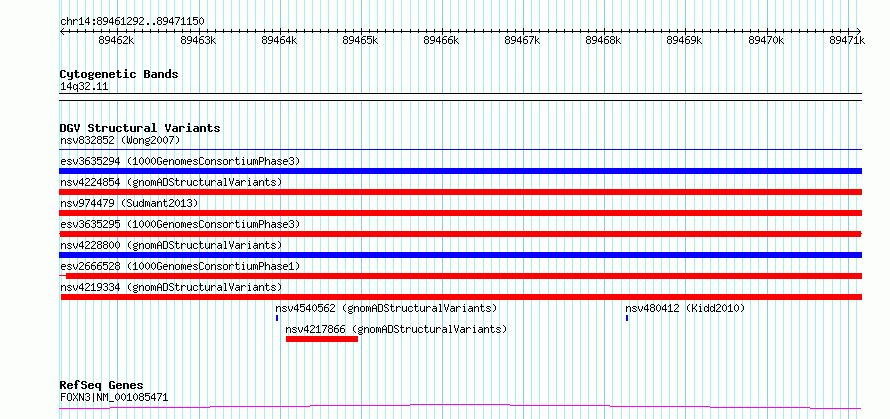Open variant esv3635294 label
Screen dimensions: 890x419
tap(180, 161)
